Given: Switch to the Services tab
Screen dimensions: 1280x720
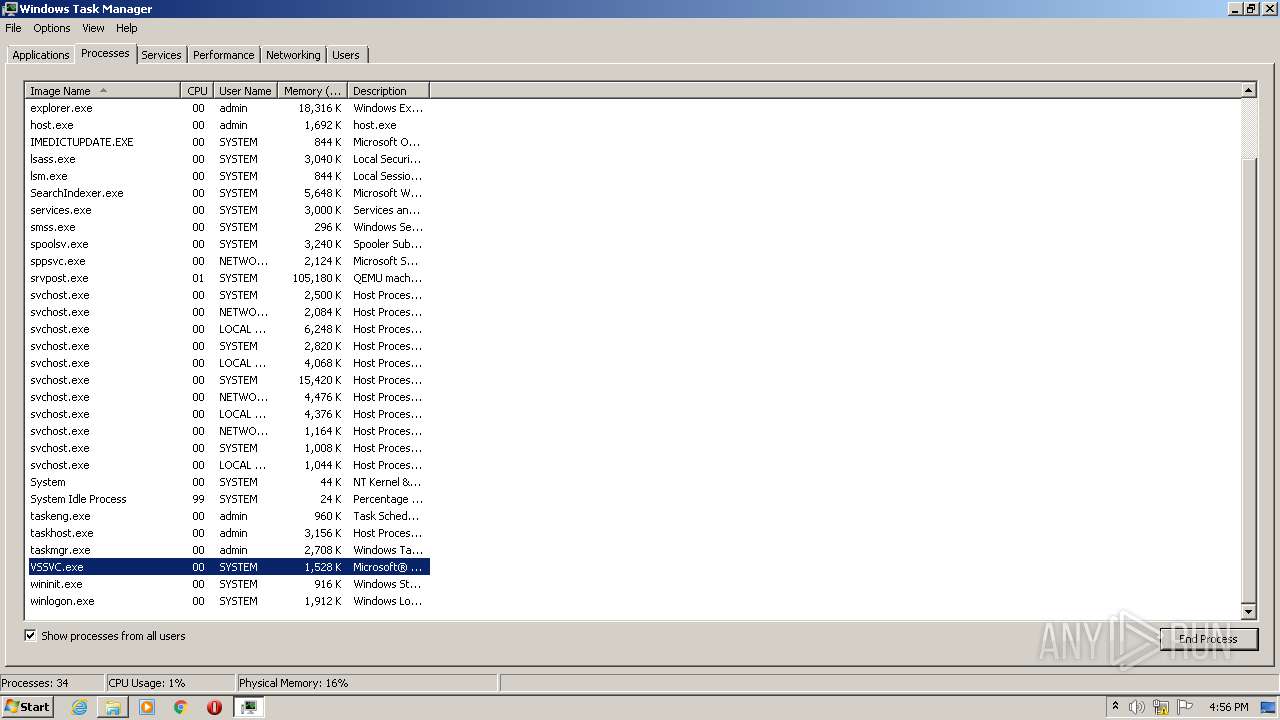Looking at the screenshot, I should point(161,55).
